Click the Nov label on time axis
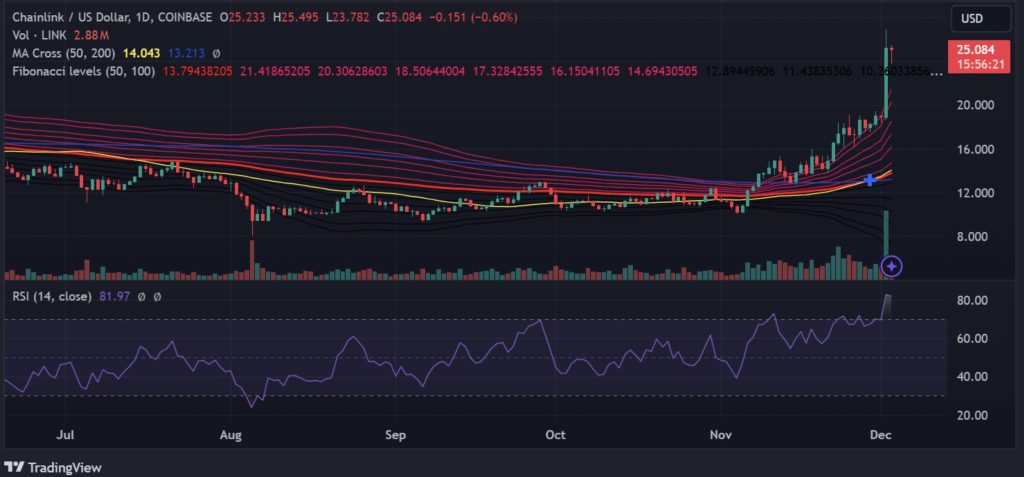 (721, 434)
